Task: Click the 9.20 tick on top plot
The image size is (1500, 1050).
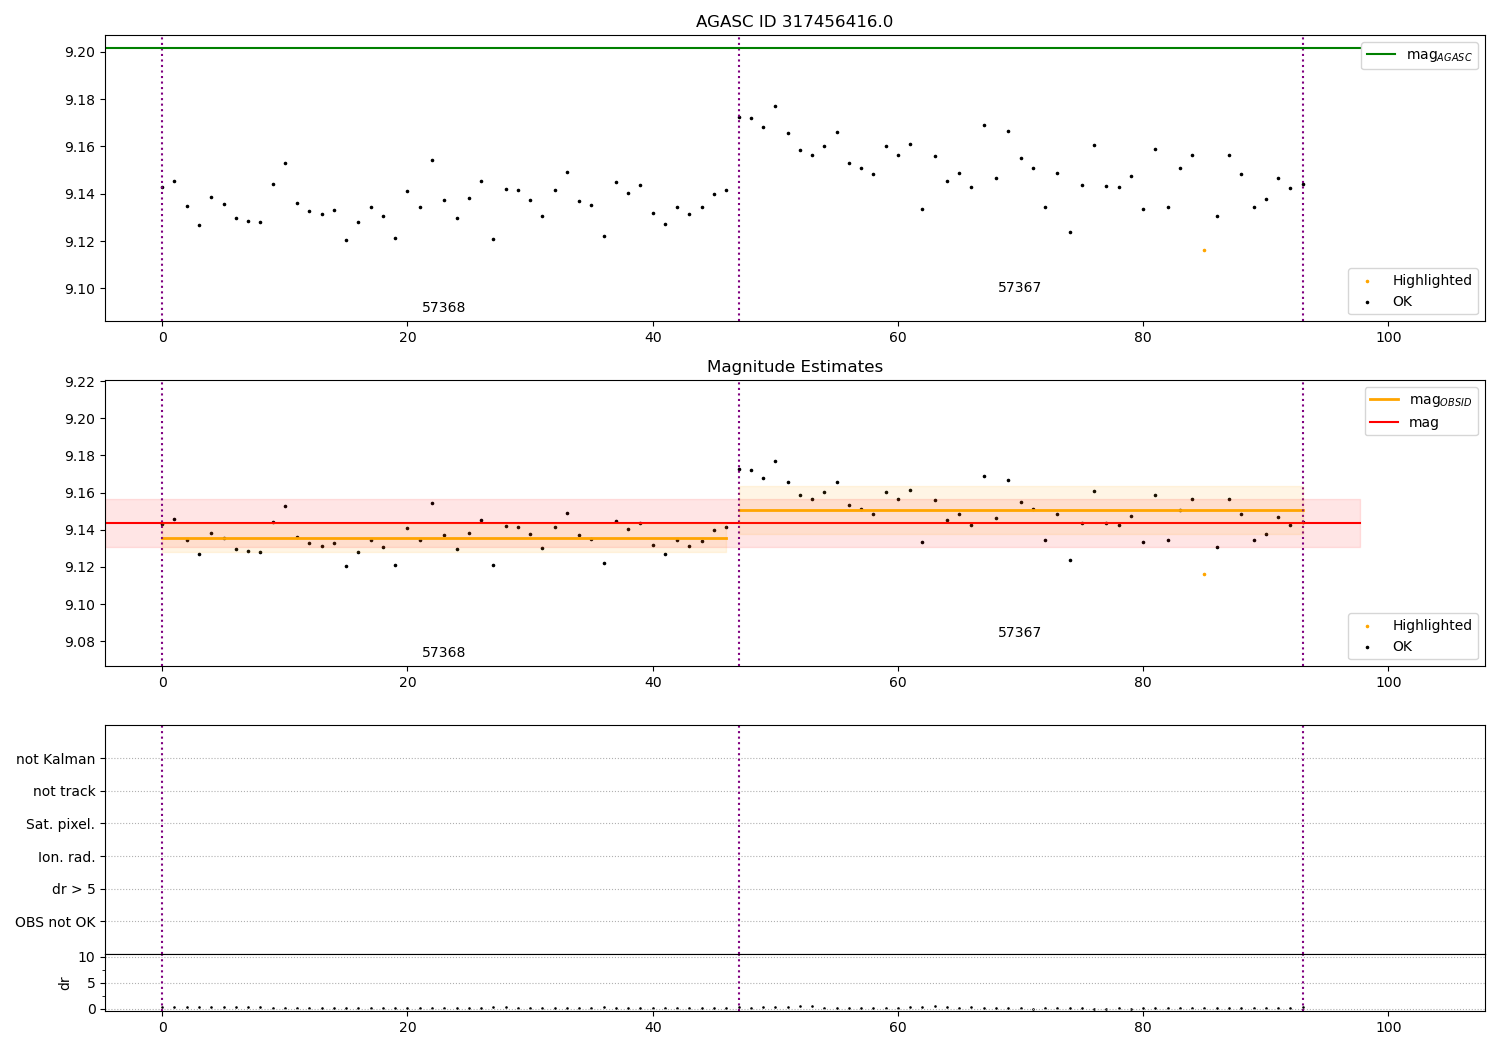Action: [80, 52]
